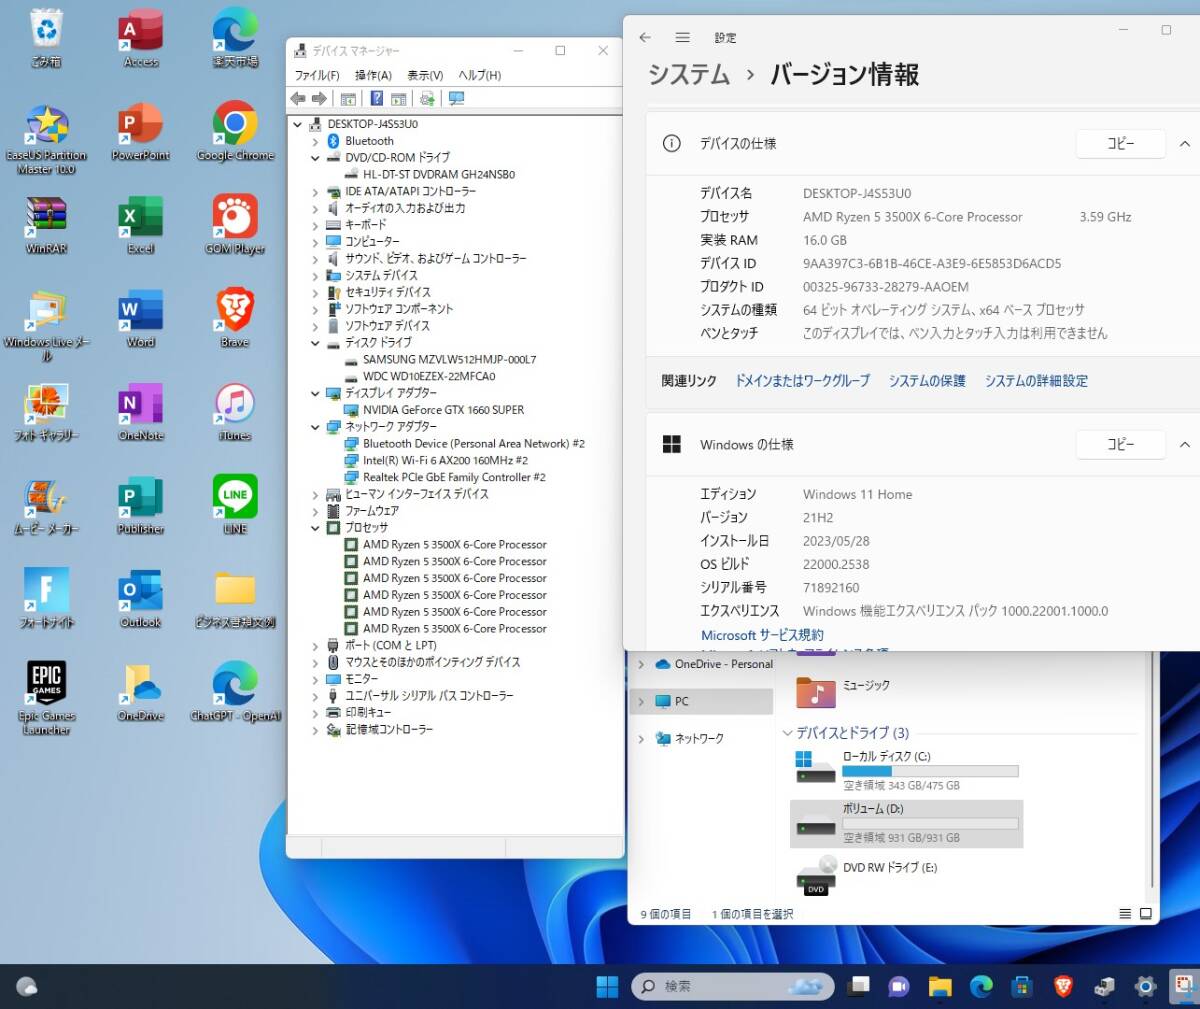Viewport: 1200px width, 1009px height.
Task: Select SAMSUNG MZVLW512HMJP-000L7 disk entry
Action: pos(449,360)
